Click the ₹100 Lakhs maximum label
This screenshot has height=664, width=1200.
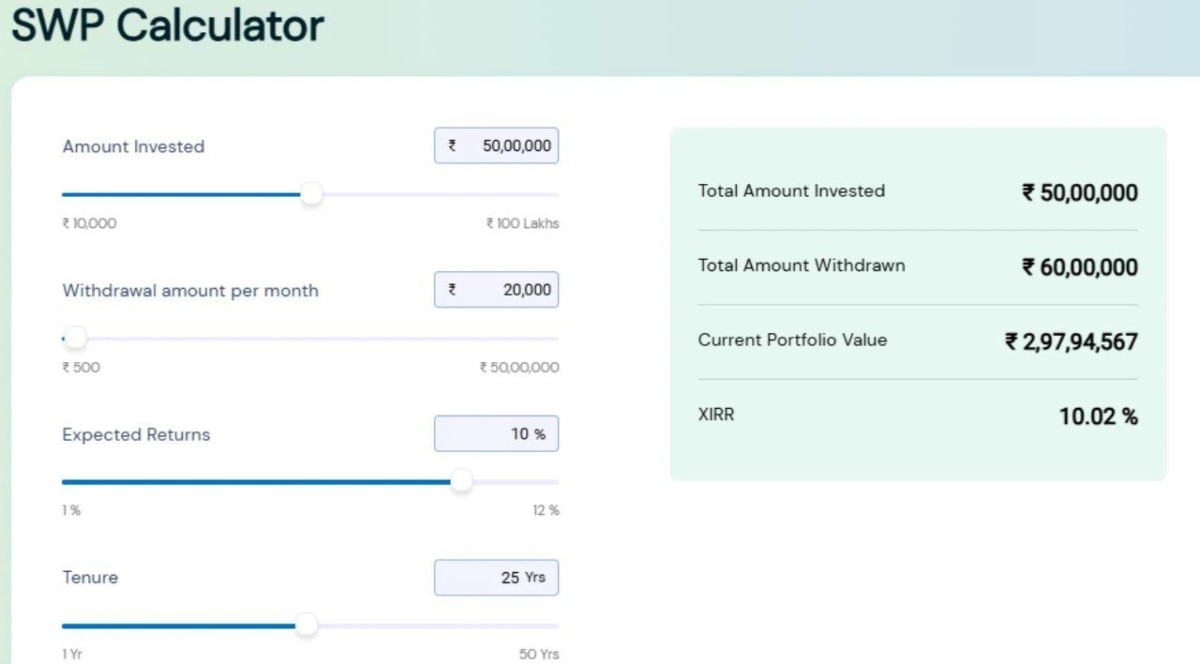pyautogui.click(x=524, y=223)
